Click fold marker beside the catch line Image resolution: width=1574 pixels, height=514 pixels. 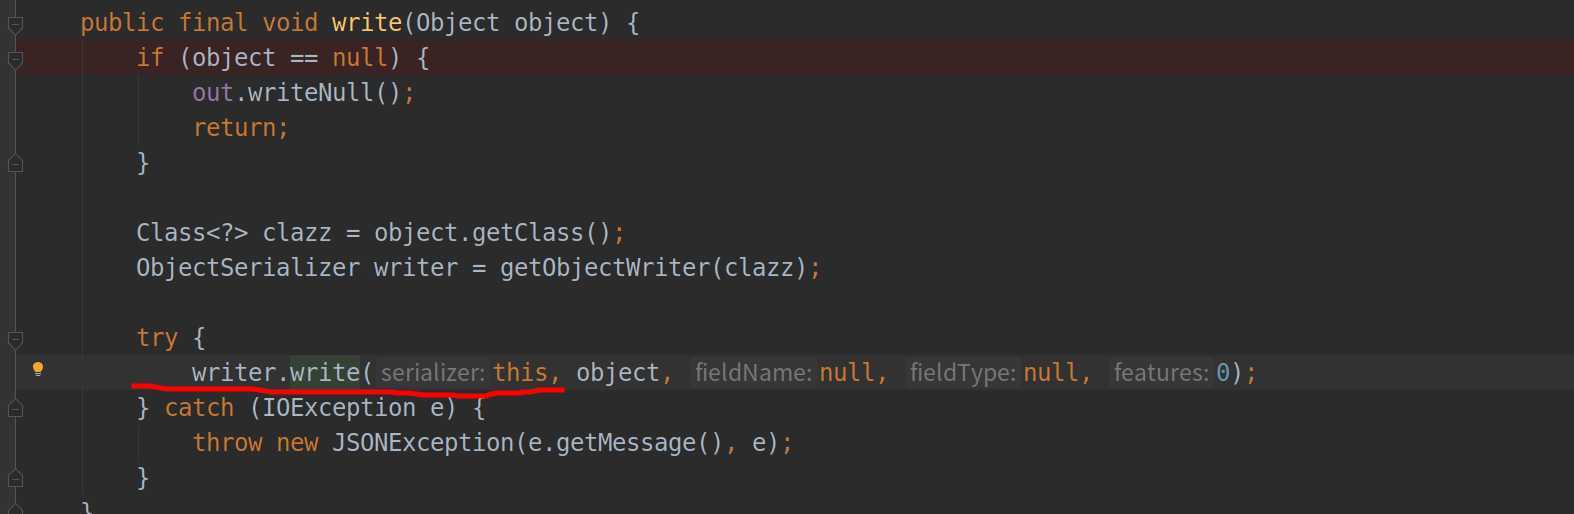pyautogui.click(x=15, y=408)
